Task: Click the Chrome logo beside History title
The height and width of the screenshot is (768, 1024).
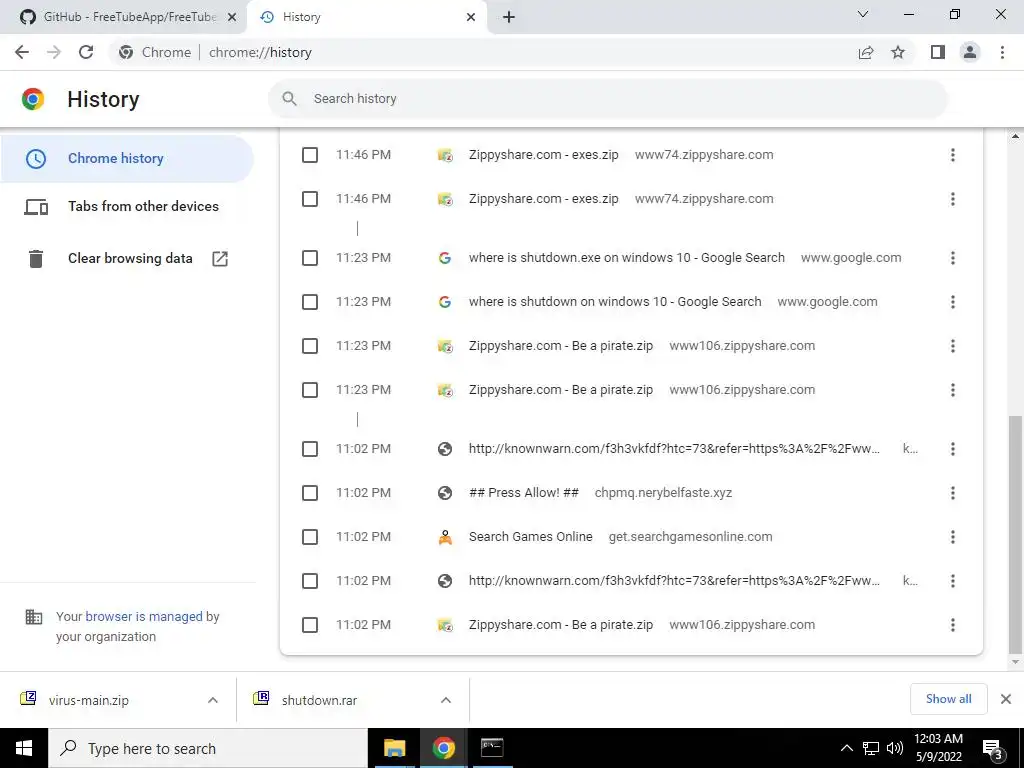Action: pos(33,99)
